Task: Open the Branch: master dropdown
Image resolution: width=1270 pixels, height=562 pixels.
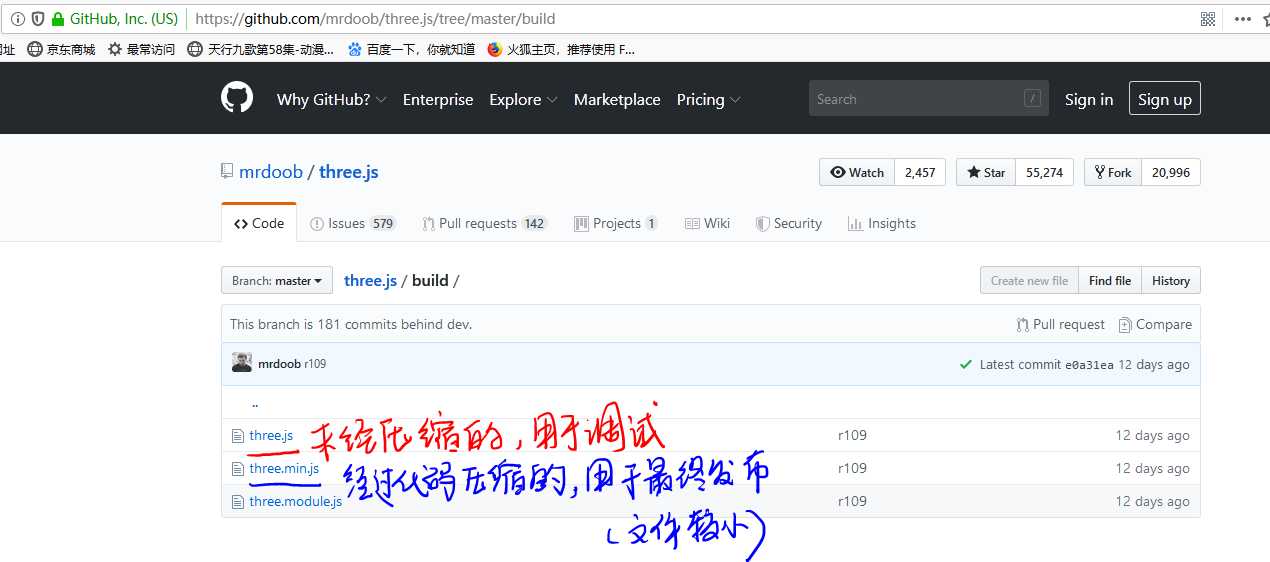Action: (277, 280)
